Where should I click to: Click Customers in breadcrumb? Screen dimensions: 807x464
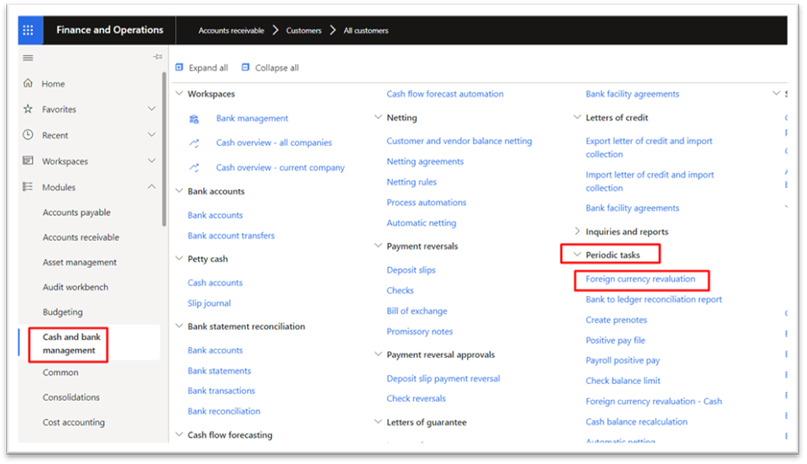click(304, 31)
